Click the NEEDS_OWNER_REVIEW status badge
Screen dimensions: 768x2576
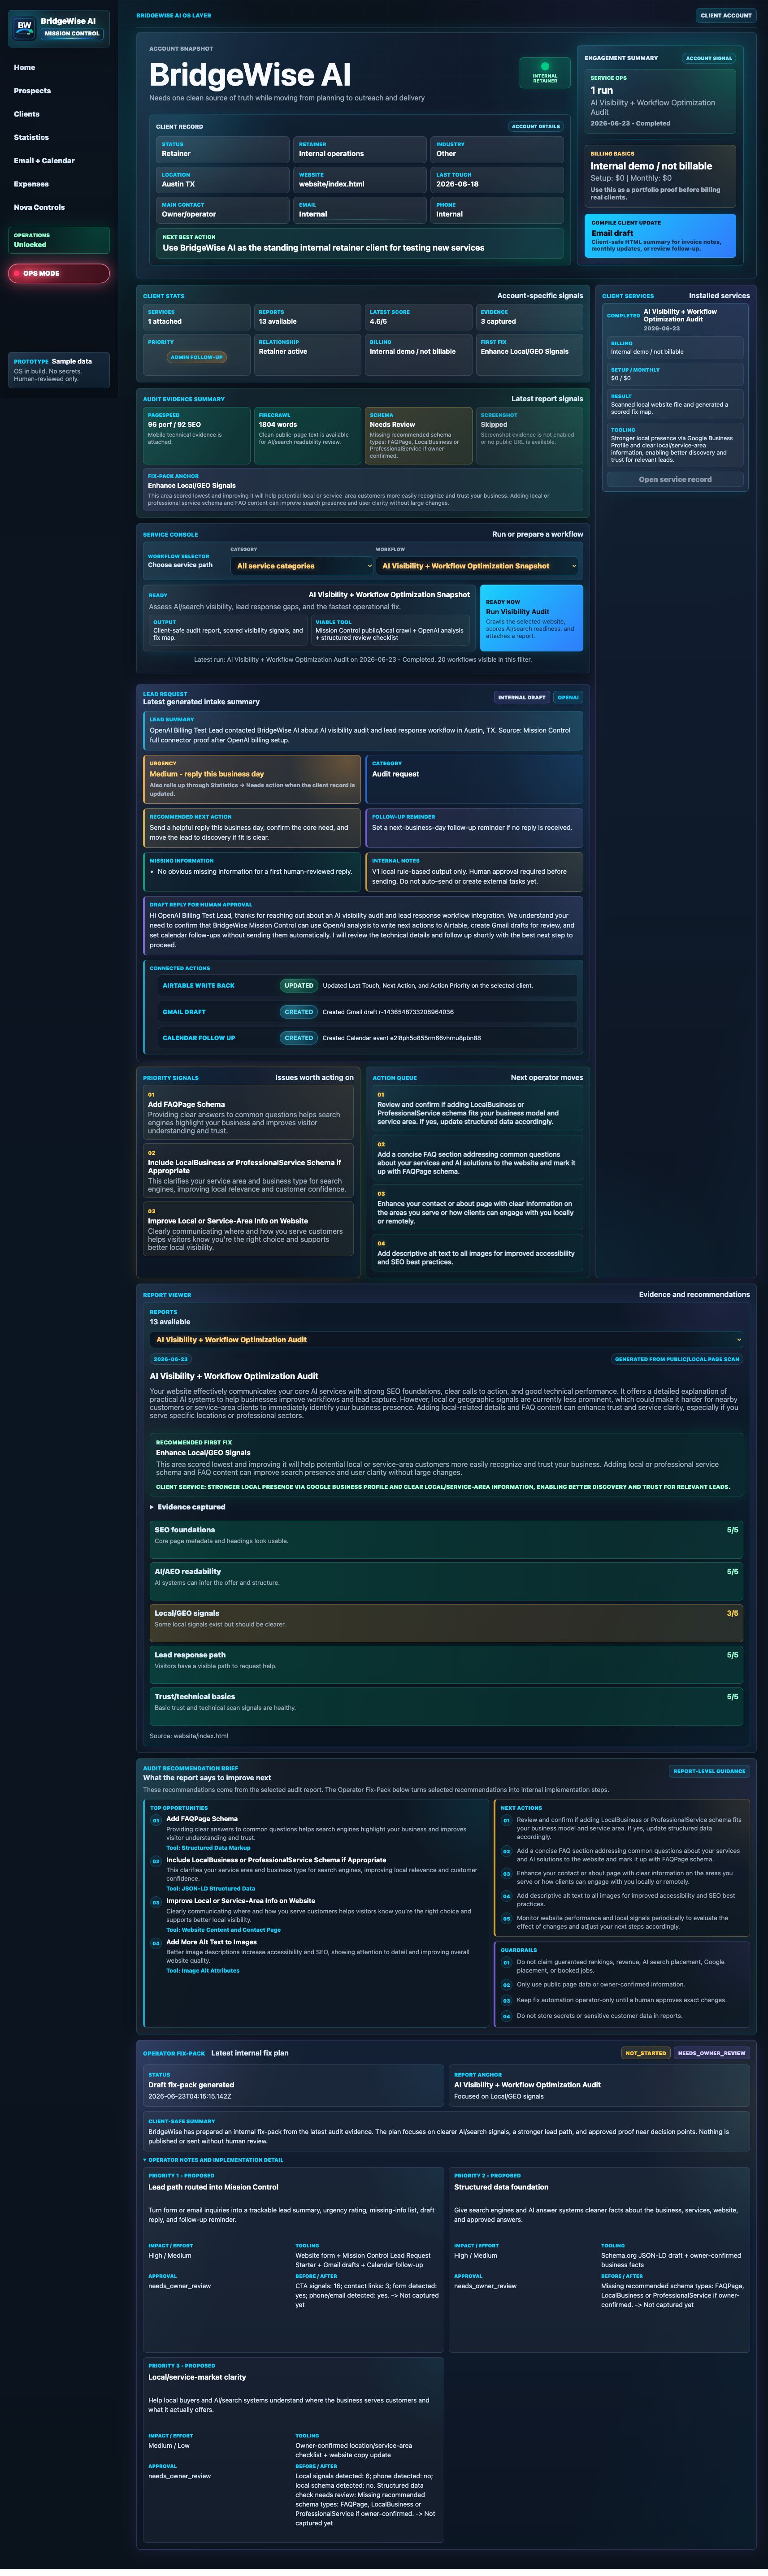pyautogui.click(x=711, y=2053)
